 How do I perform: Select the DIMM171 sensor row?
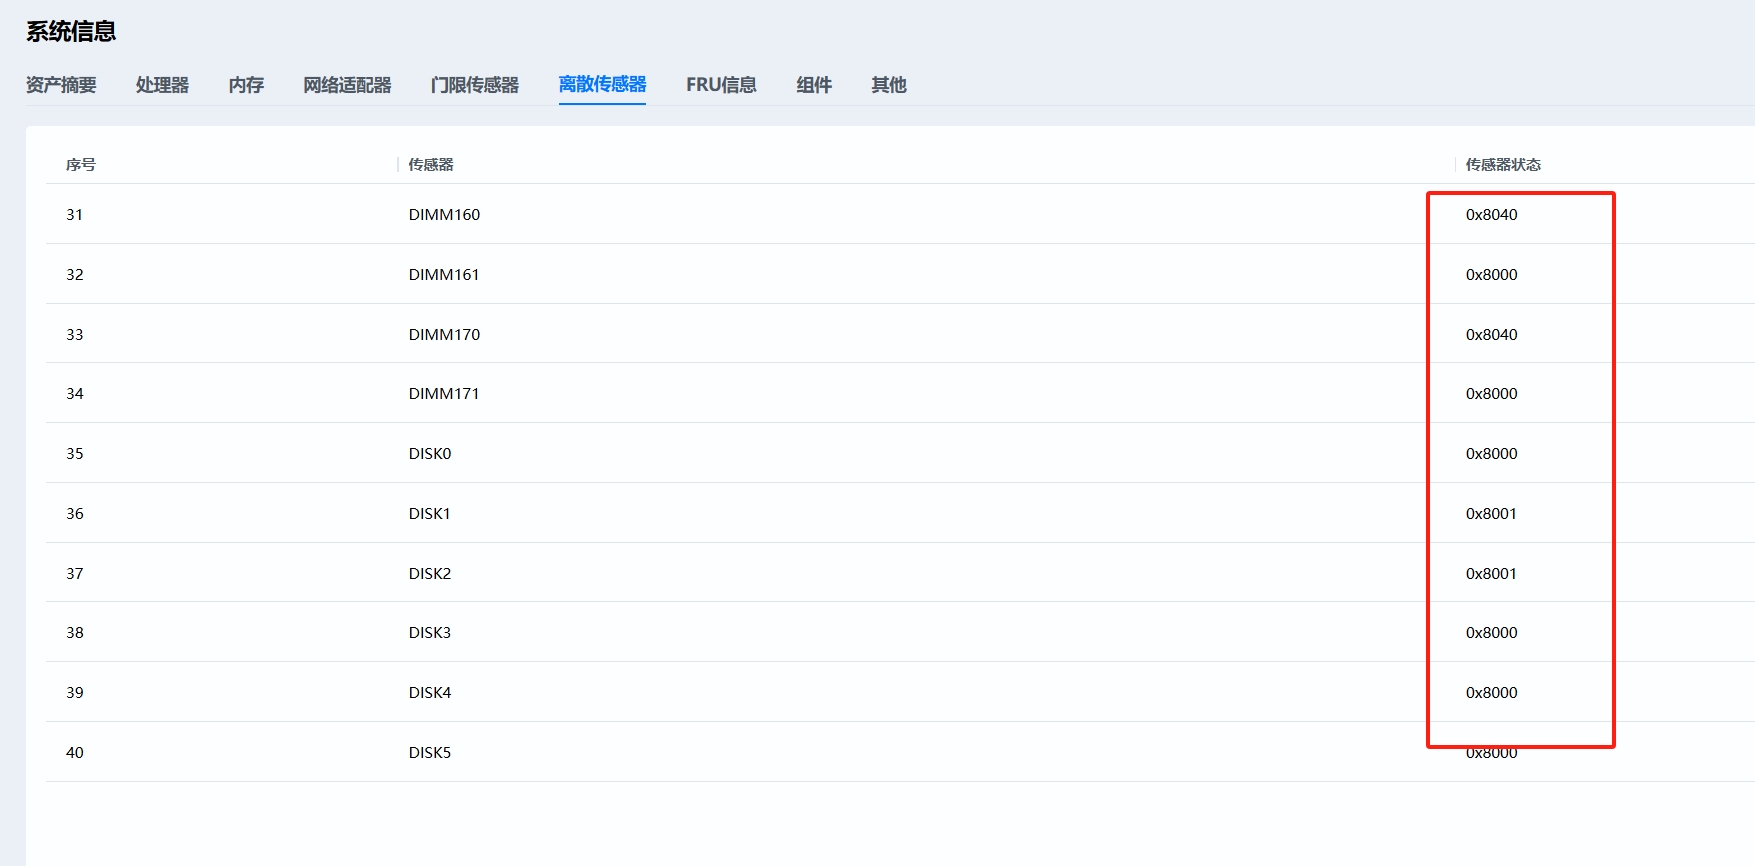click(x=444, y=394)
